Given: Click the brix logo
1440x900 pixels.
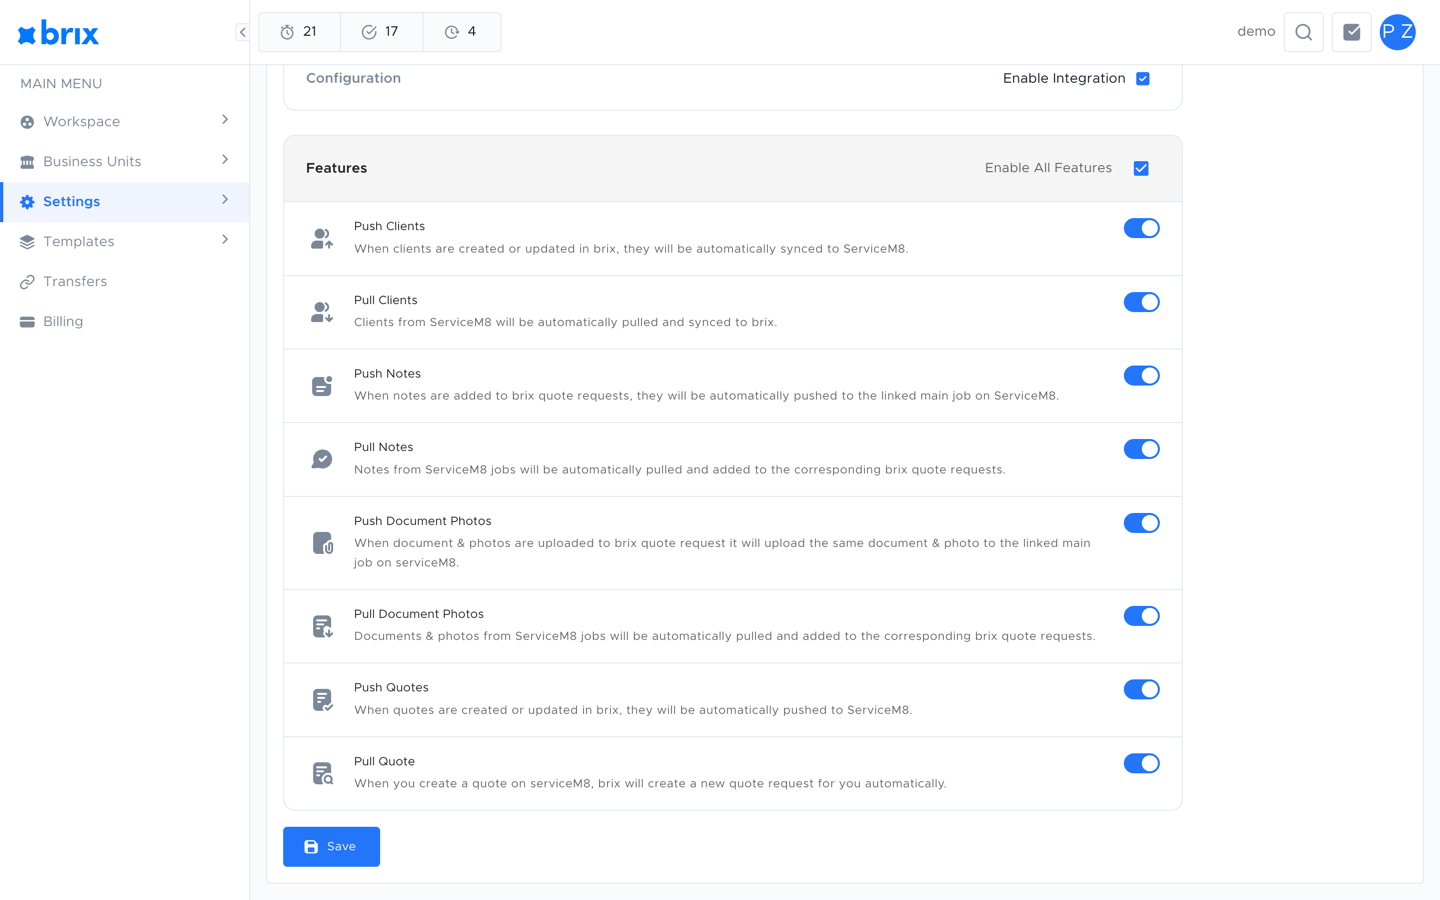Looking at the screenshot, I should point(58,33).
